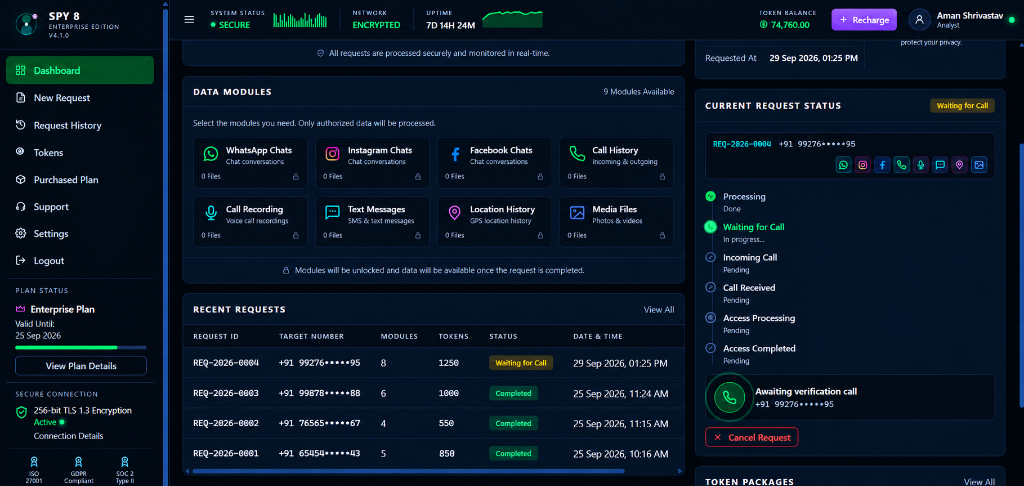This screenshot has height=486, width=1024.
Task: Click WhatsApp icon in current request card
Action: [844, 165]
